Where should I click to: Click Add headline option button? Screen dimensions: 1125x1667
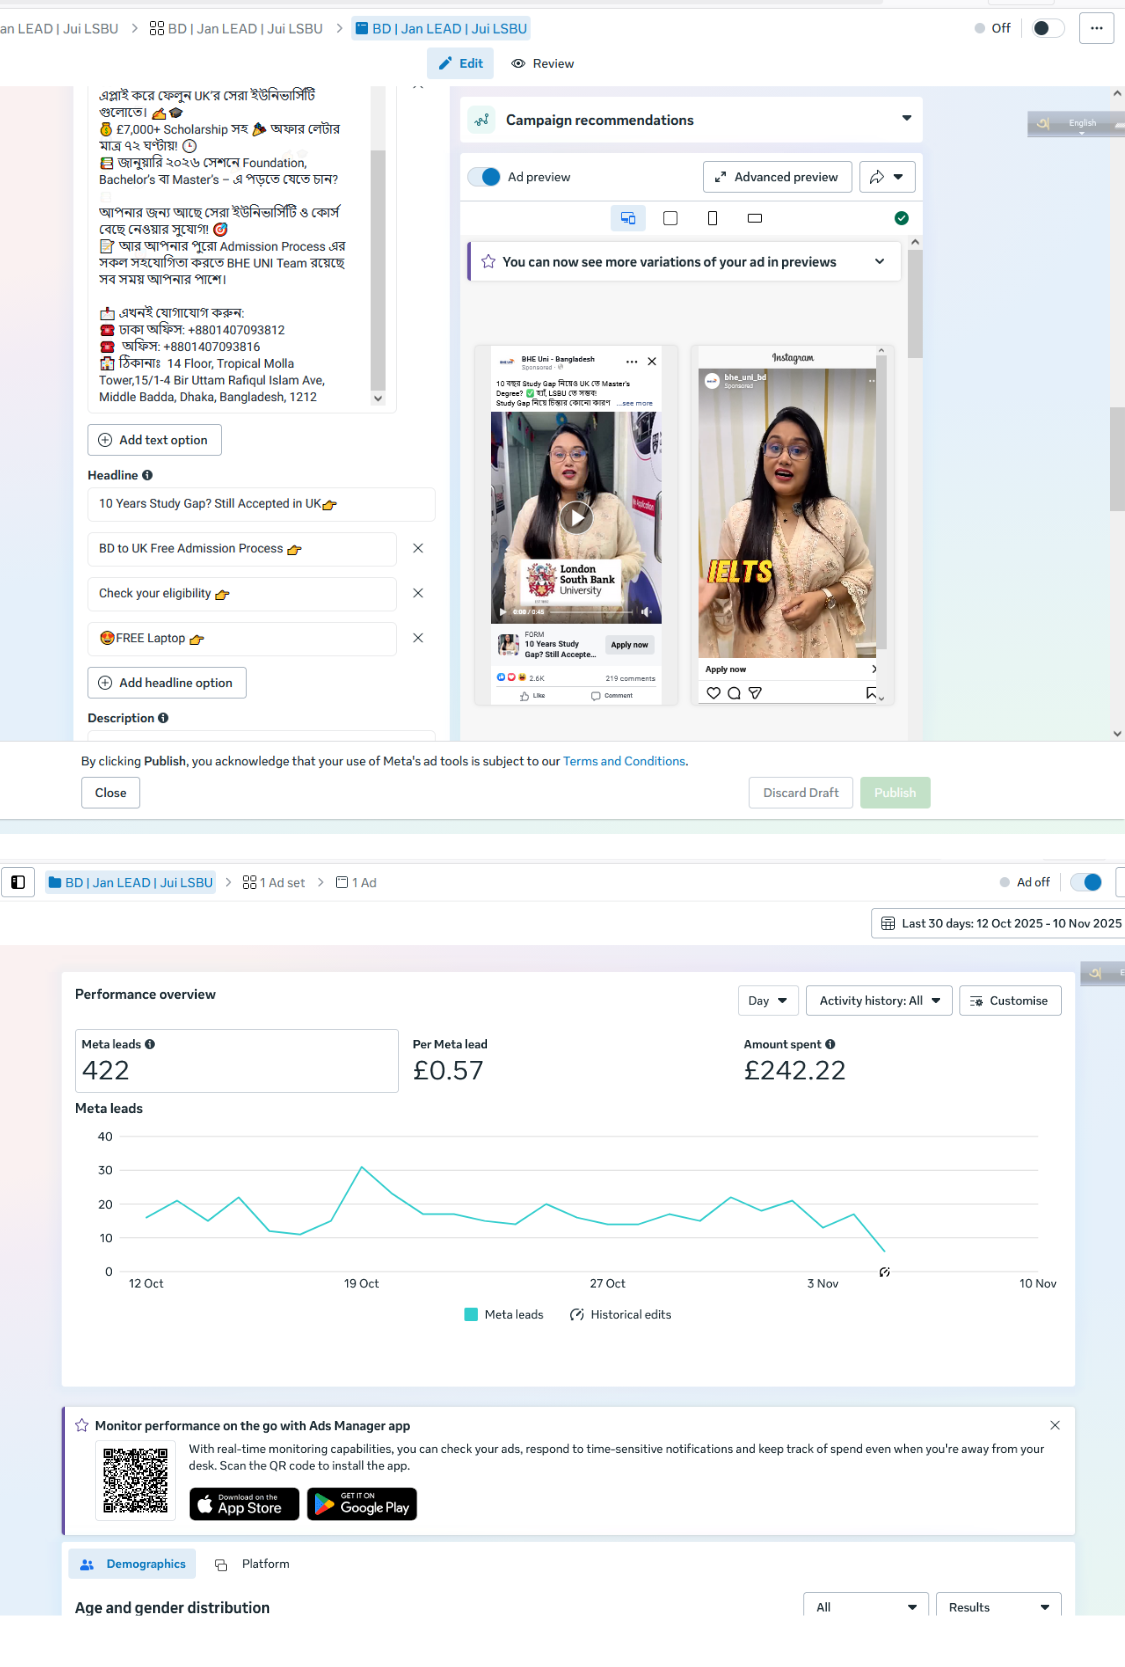(167, 683)
